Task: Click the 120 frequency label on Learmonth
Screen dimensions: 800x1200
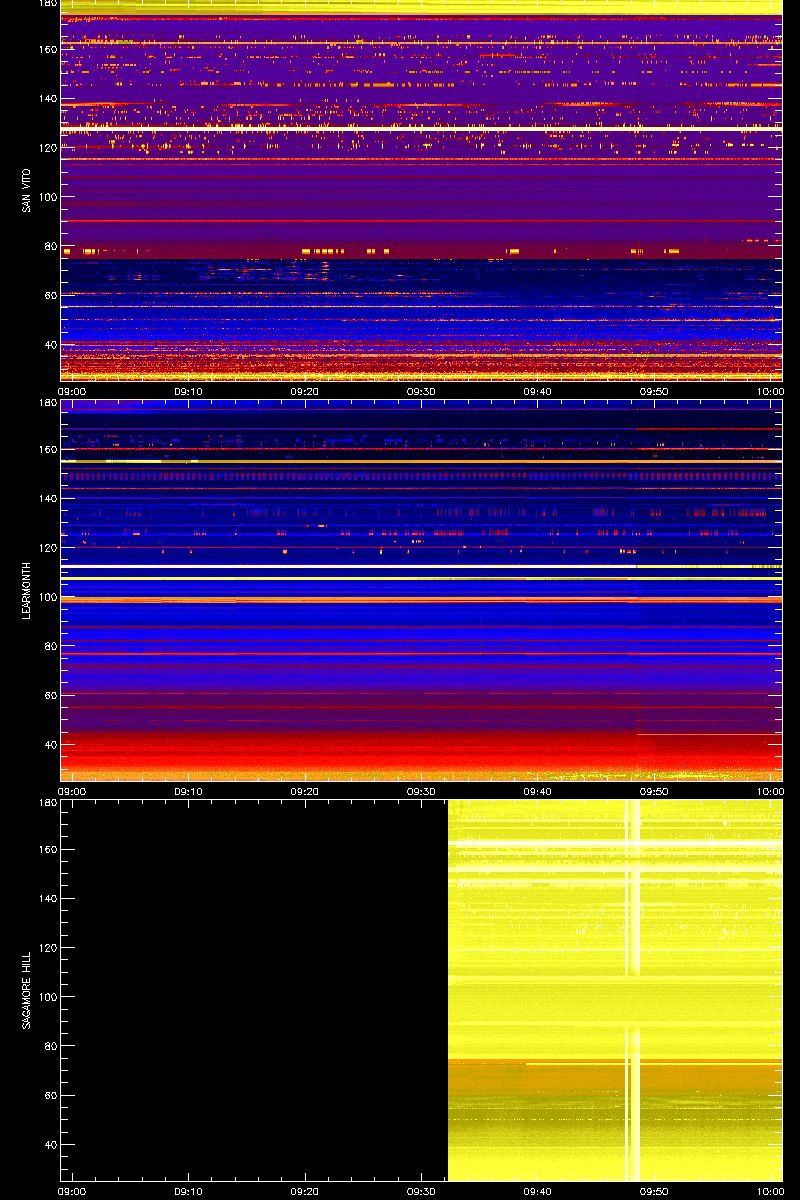Action: (x=47, y=547)
